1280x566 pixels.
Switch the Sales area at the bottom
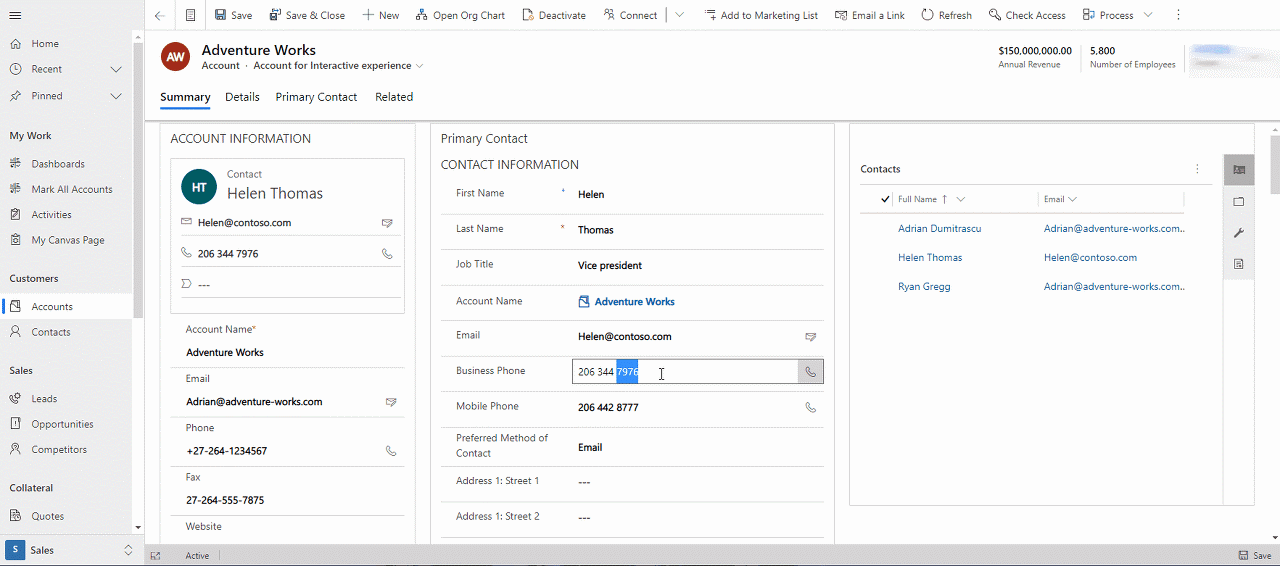70,550
